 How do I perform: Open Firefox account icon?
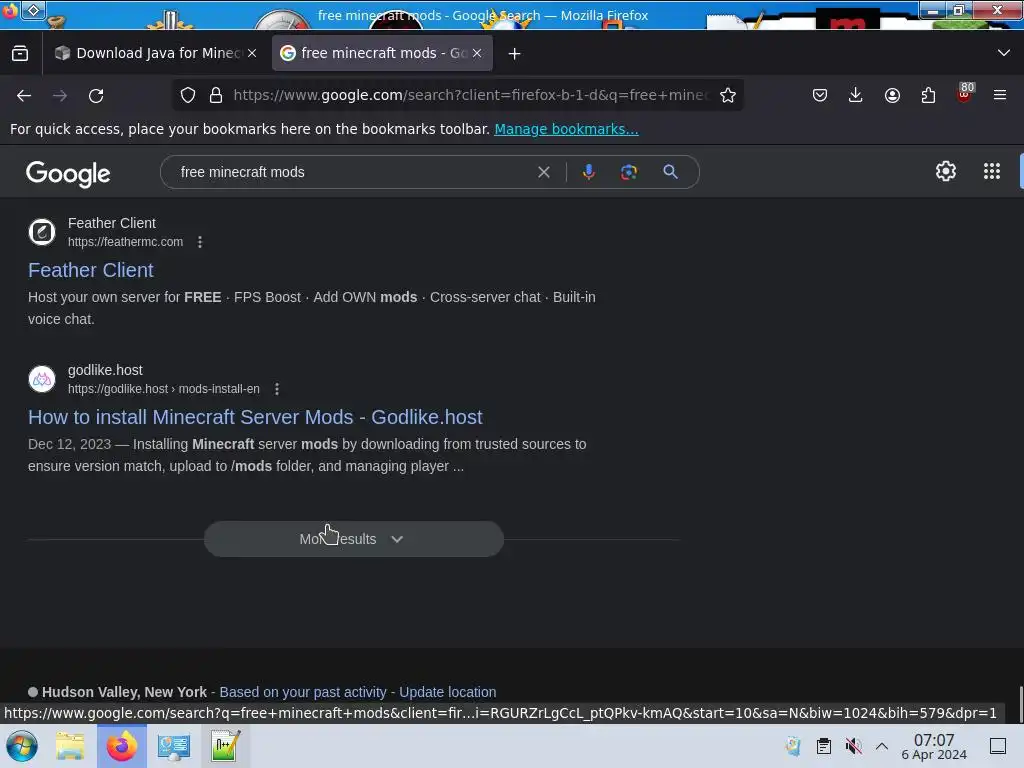(892, 95)
